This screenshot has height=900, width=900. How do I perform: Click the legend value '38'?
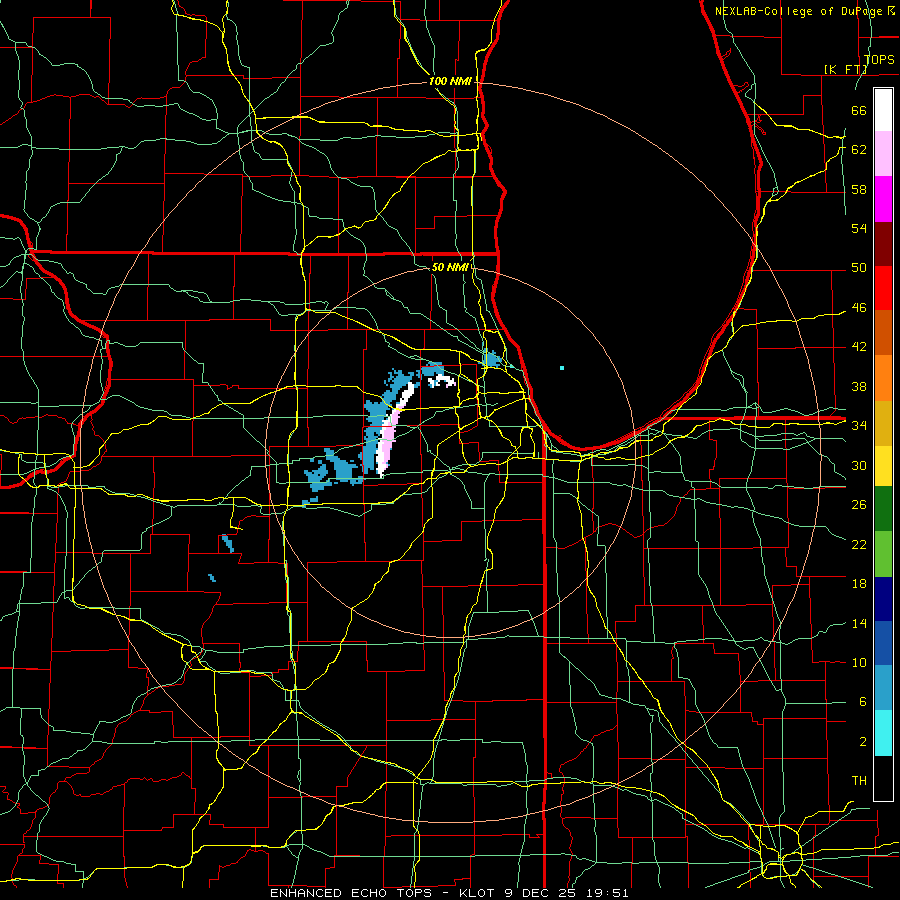(859, 386)
